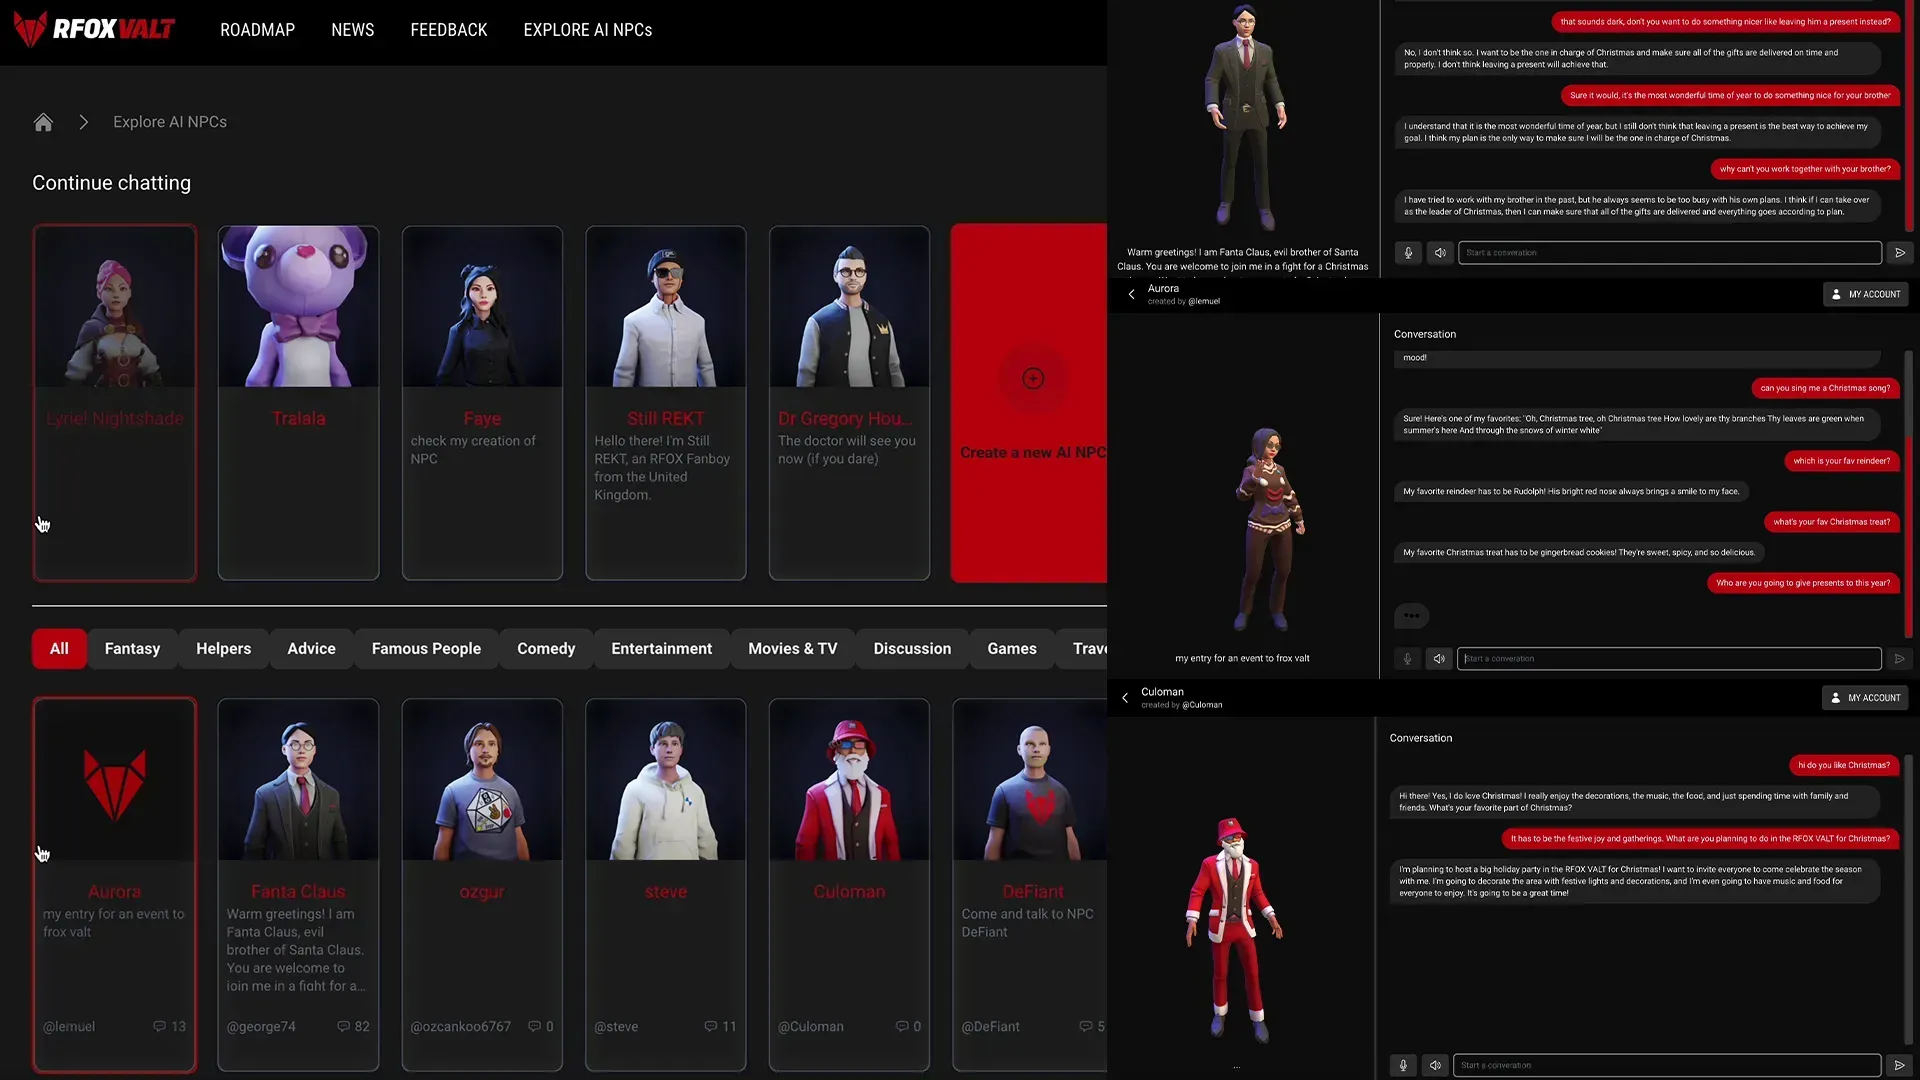This screenshot has height=1080, width=1920.
Task: Click comment count icon on Culoman card
Action: [902, 1026]
